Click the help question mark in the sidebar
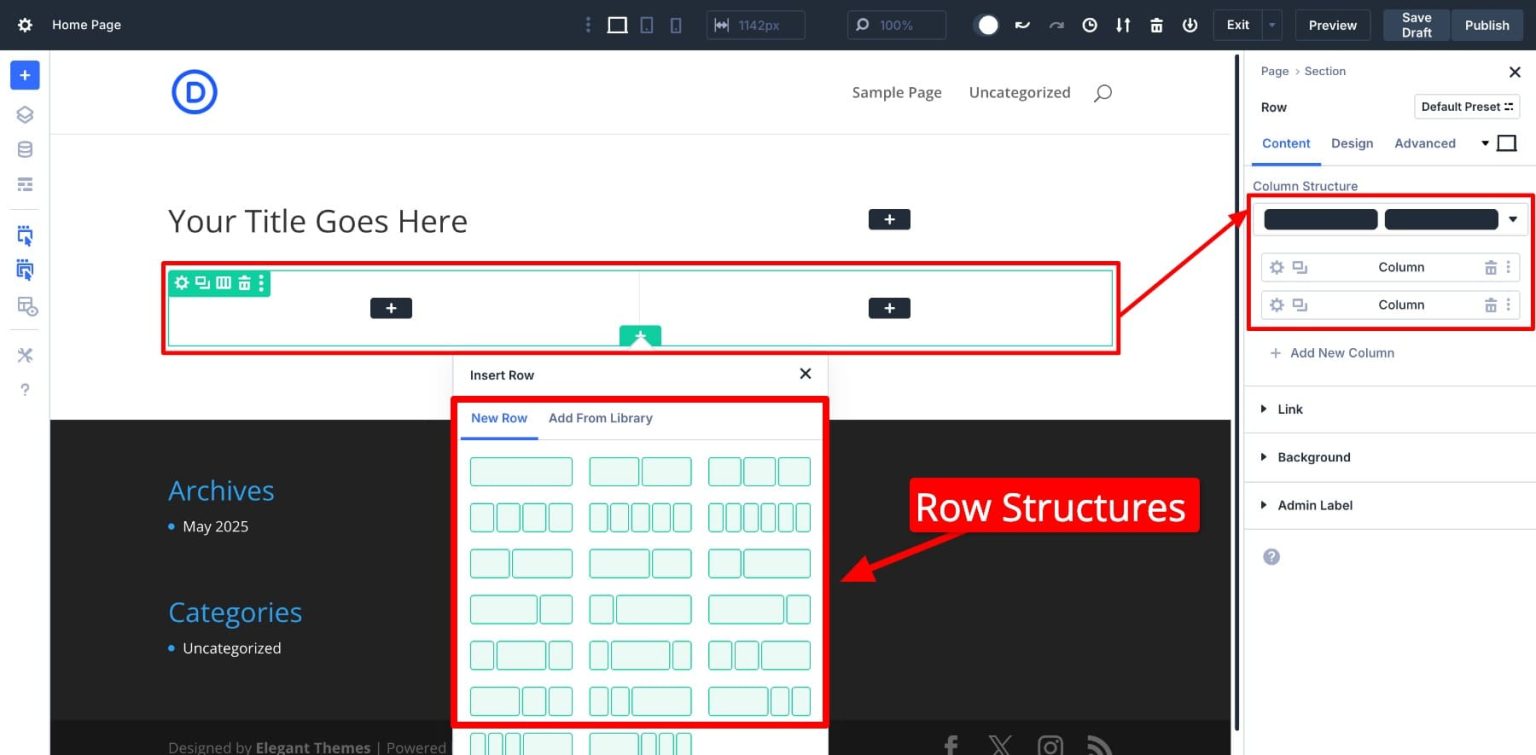This screenshot has width=1536, height=755. (24, 389)
